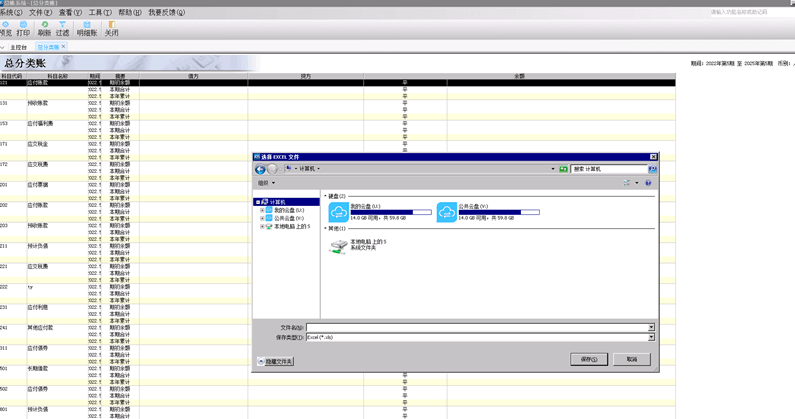Open the 保存类型 file type dropdown
Image resolution: width=795 pixels, height=419 pixels.
[651, 337]
